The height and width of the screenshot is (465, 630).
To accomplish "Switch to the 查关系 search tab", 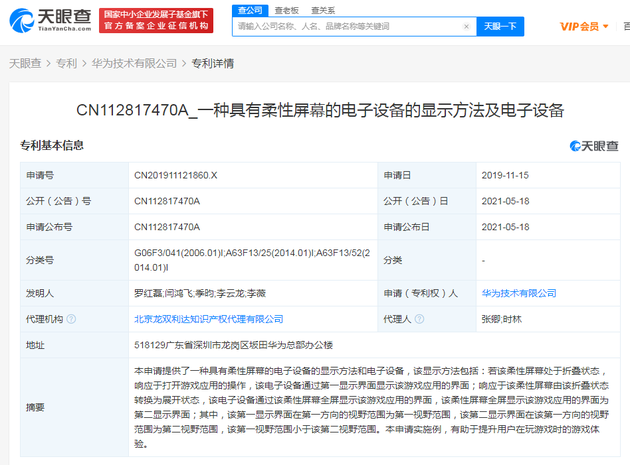I will tap(323, 9).
